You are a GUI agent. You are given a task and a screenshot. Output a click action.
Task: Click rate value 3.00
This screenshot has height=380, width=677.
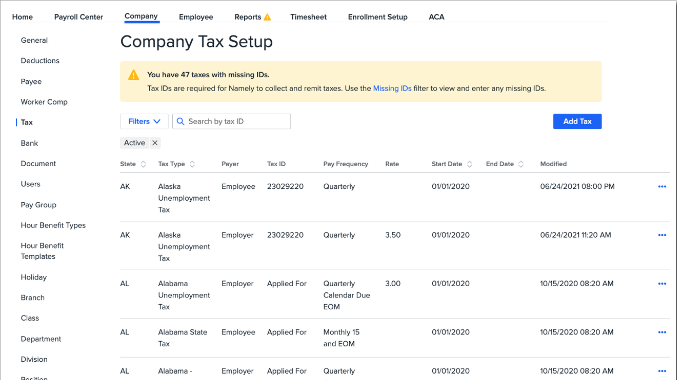coord(393,284)
